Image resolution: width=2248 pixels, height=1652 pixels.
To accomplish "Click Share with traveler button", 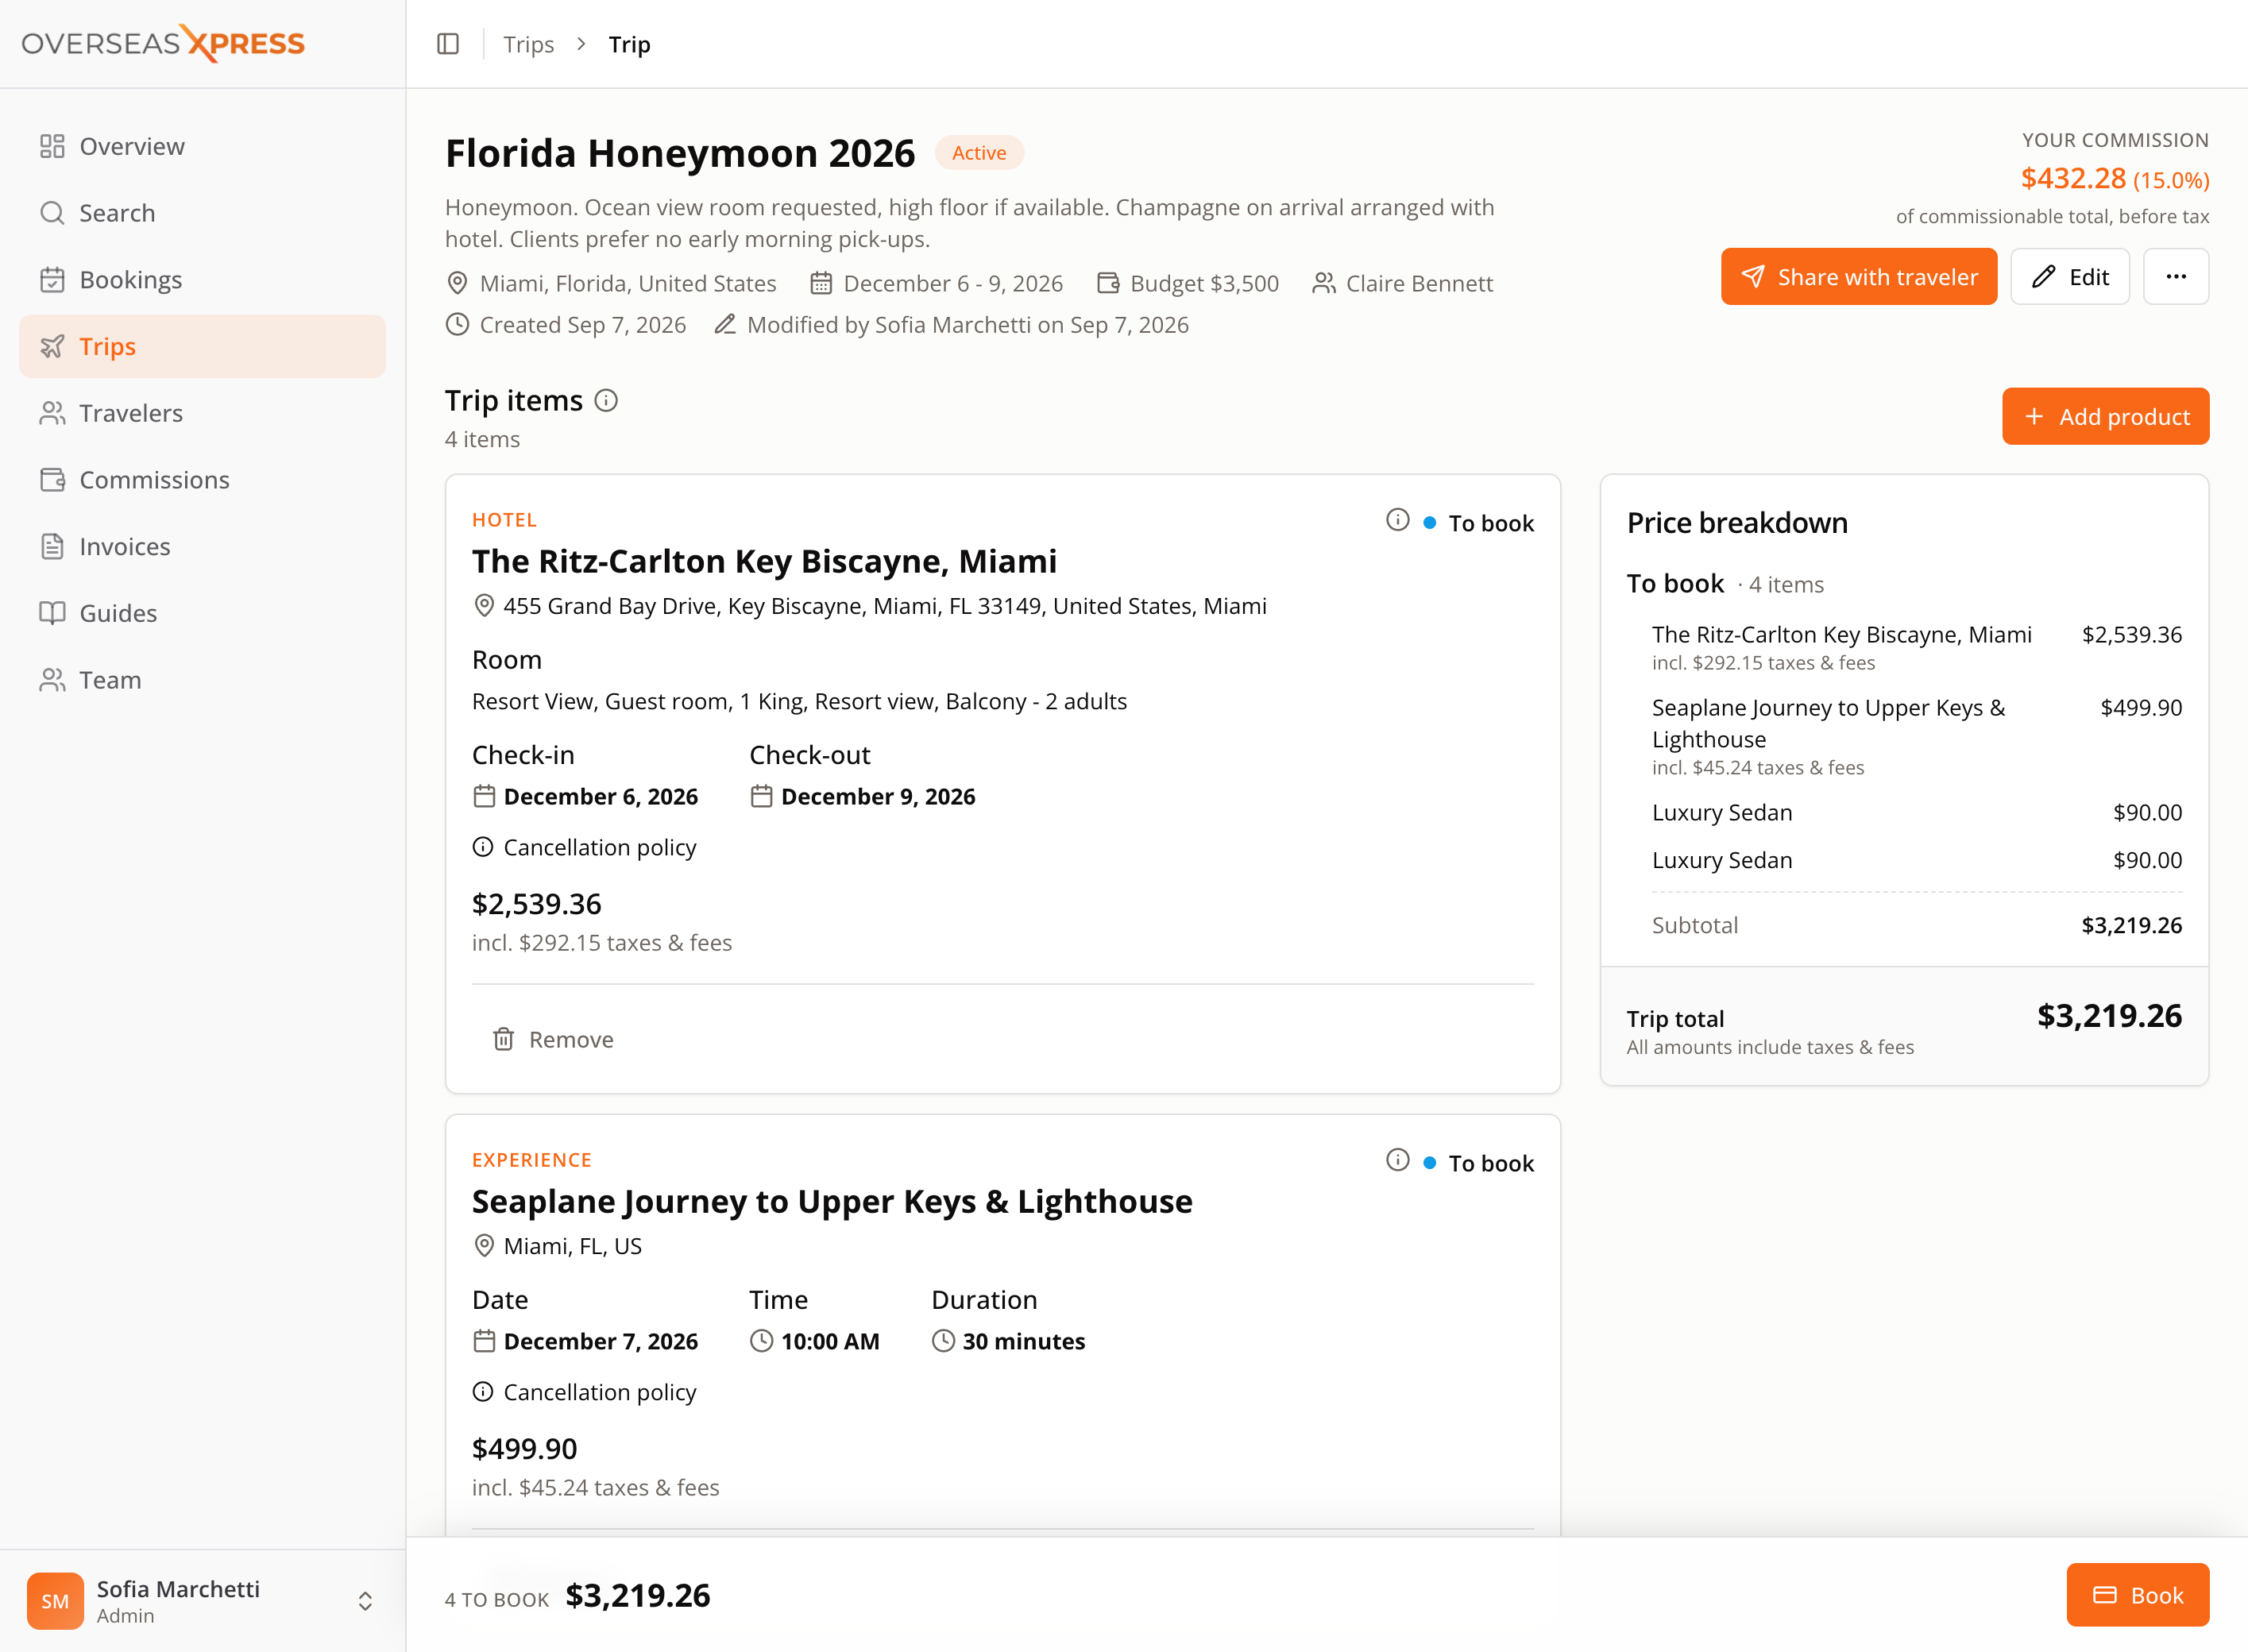I will [x=1858, y=277].
